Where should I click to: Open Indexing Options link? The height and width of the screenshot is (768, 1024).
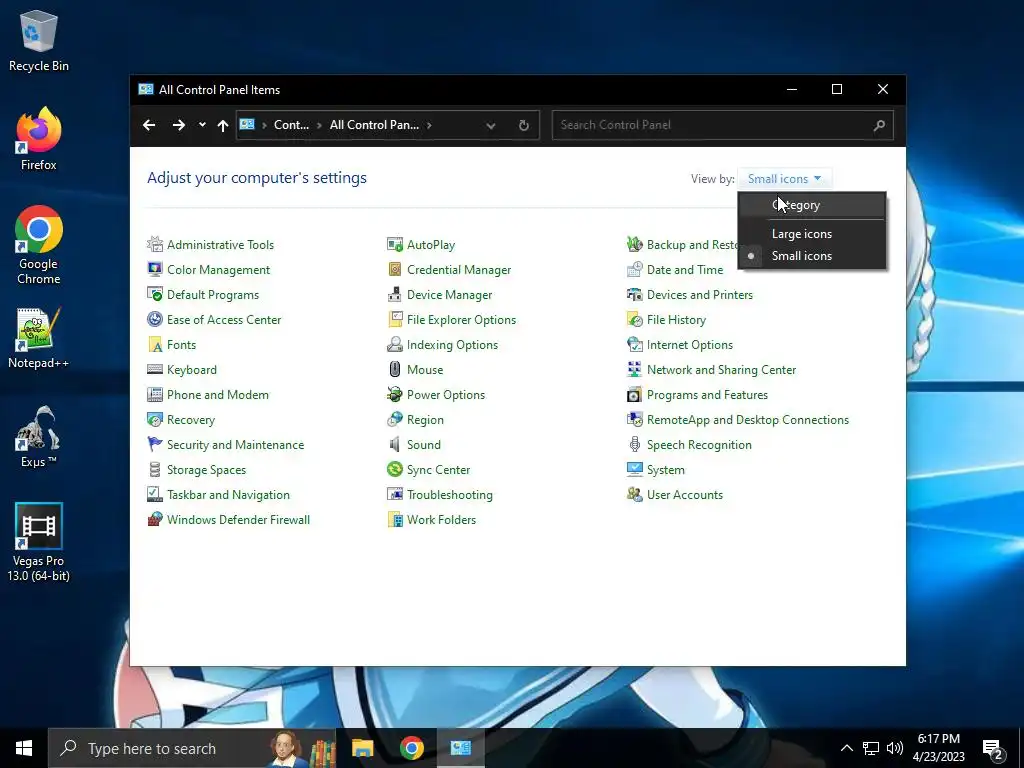click(452, 345)
